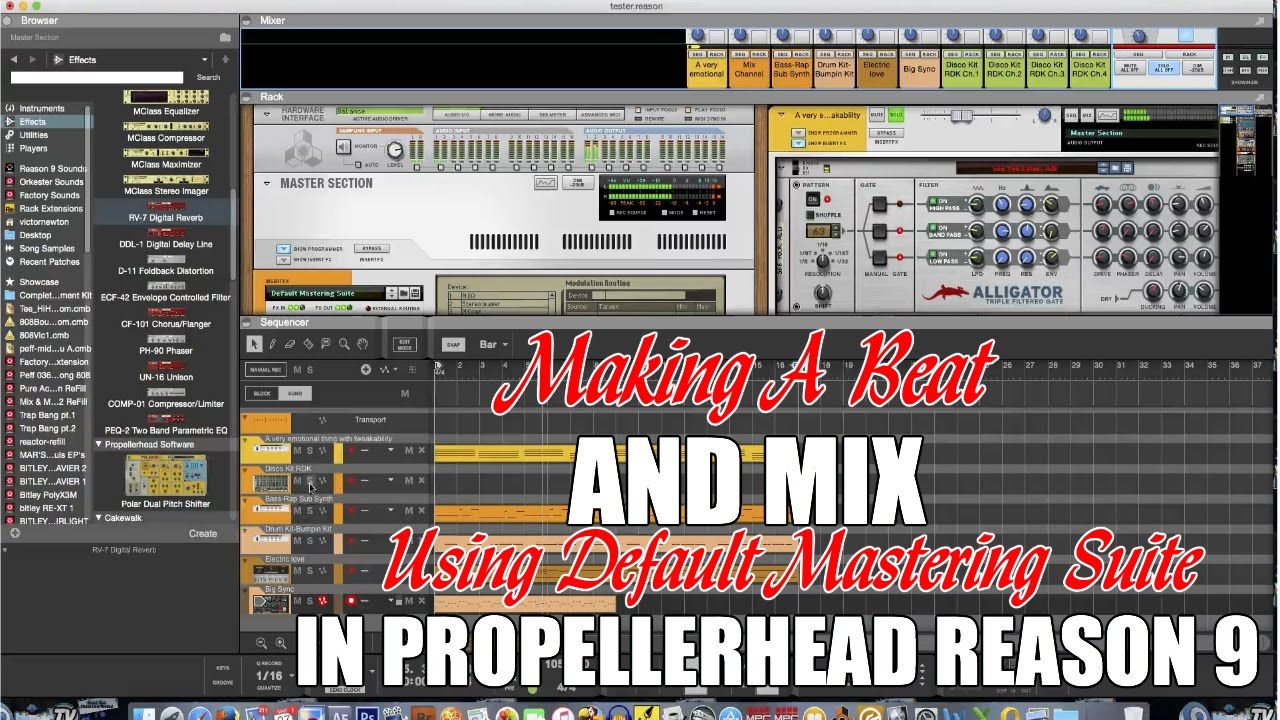Viewport: 1280px width, 720px height.
Task: Click the monitor speaker icon in Hardware Interface
Action: [343, 147]
